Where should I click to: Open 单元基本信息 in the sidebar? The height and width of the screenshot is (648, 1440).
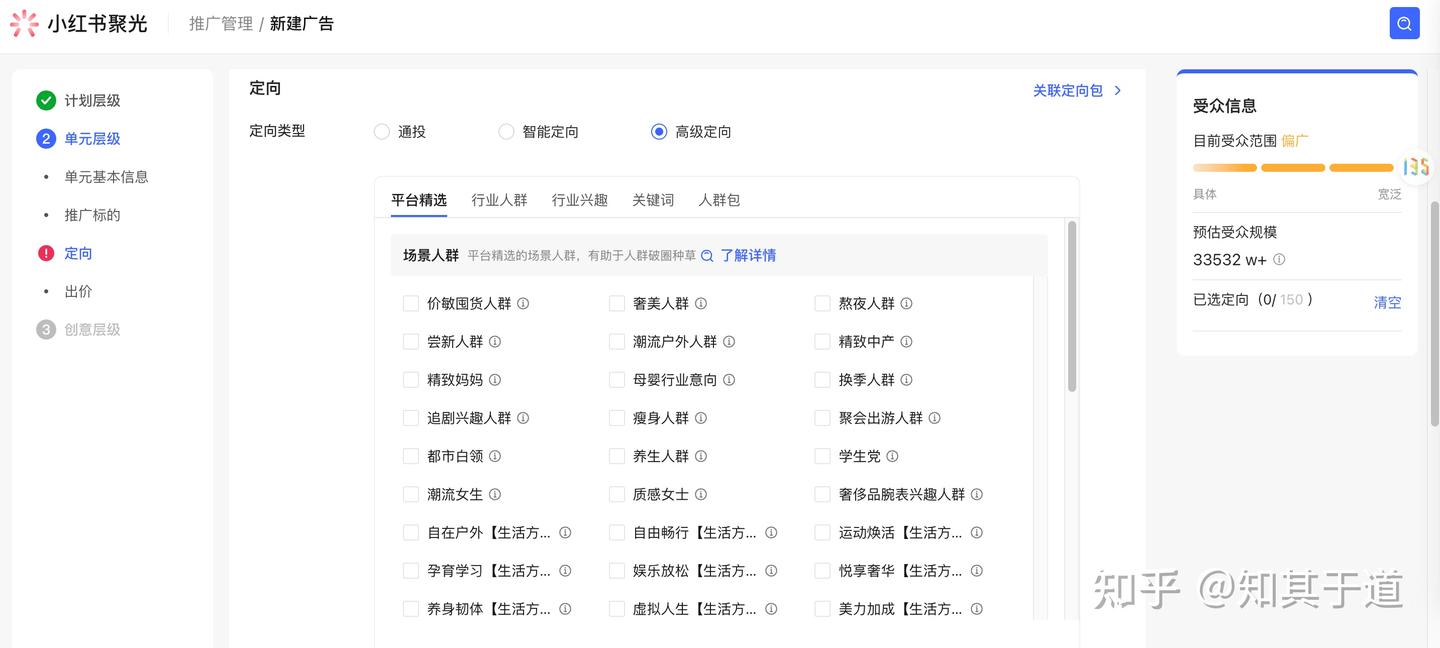[106, 177]
